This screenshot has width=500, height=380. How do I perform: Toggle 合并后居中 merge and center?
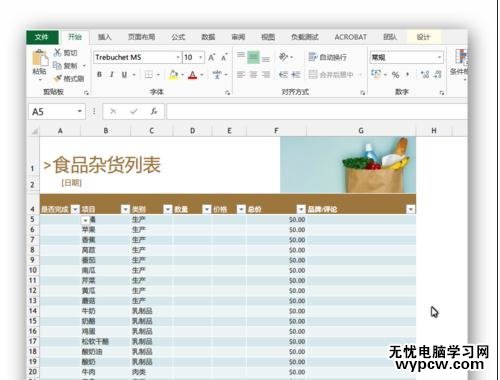click(x=331, y=75)
